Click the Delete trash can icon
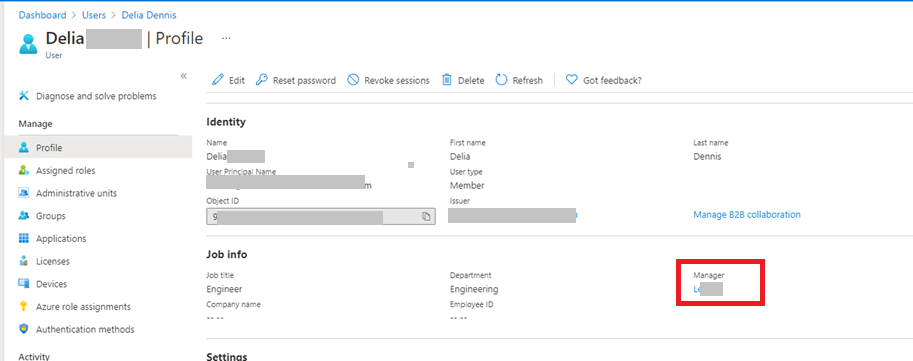This screenshot has height=361, width=913. [447, 80]
